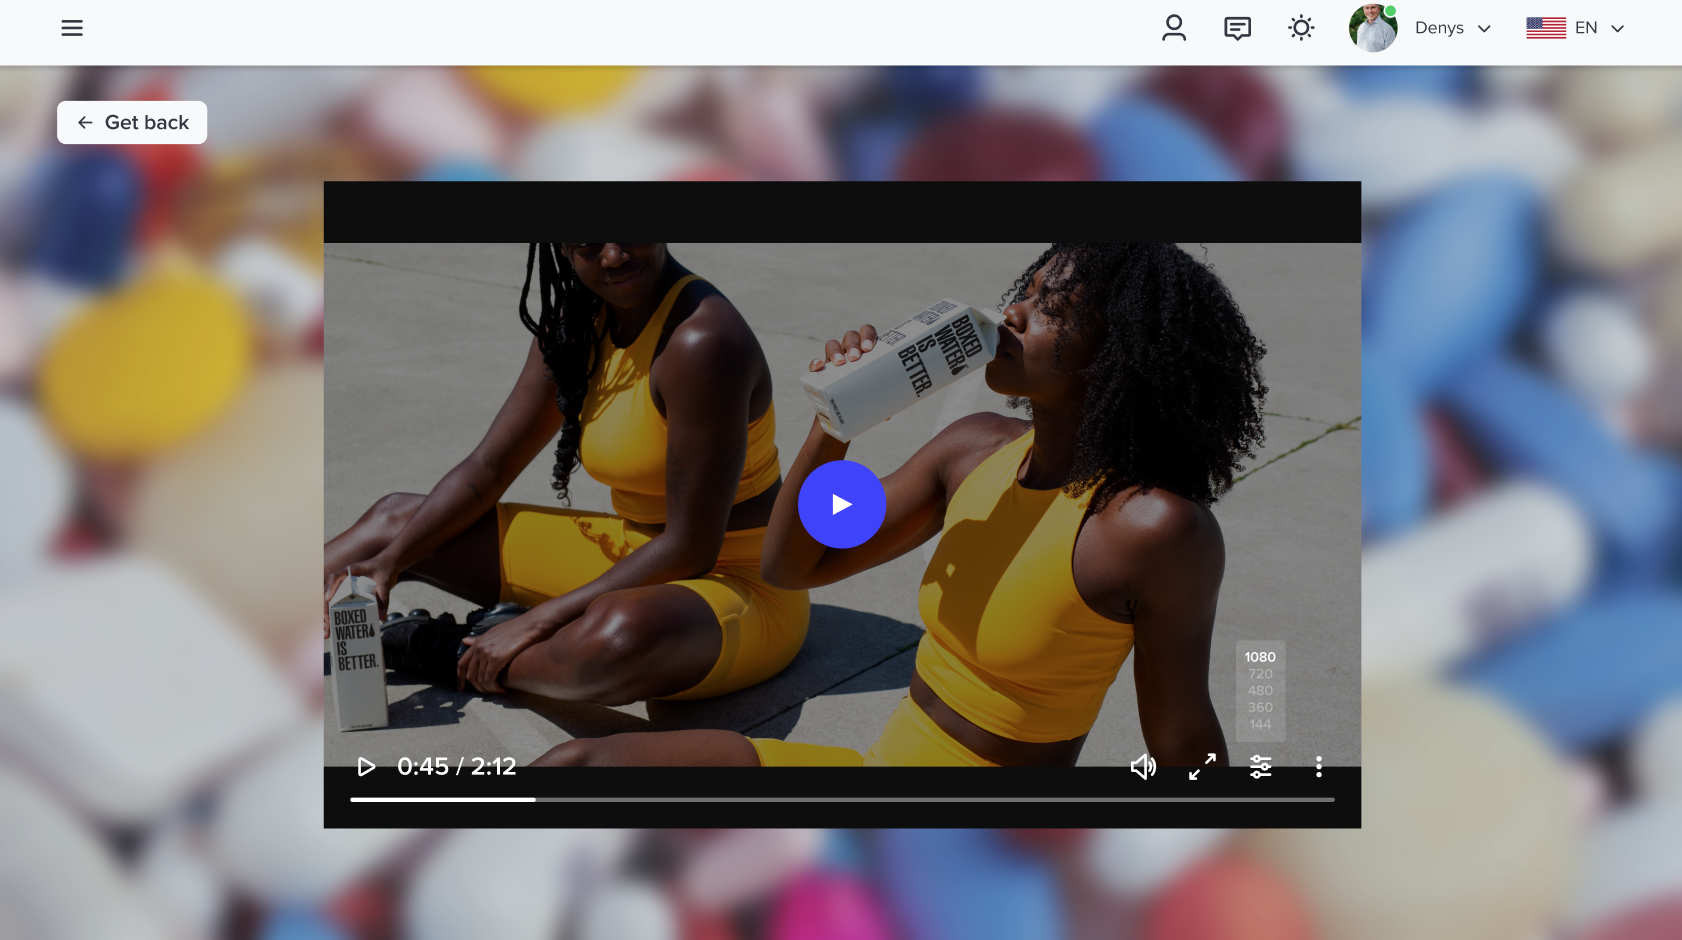Open the three-dot more options menu
Image resolution: width=1682 pixels, height=940 pixels.
[x=1319, y=767]
